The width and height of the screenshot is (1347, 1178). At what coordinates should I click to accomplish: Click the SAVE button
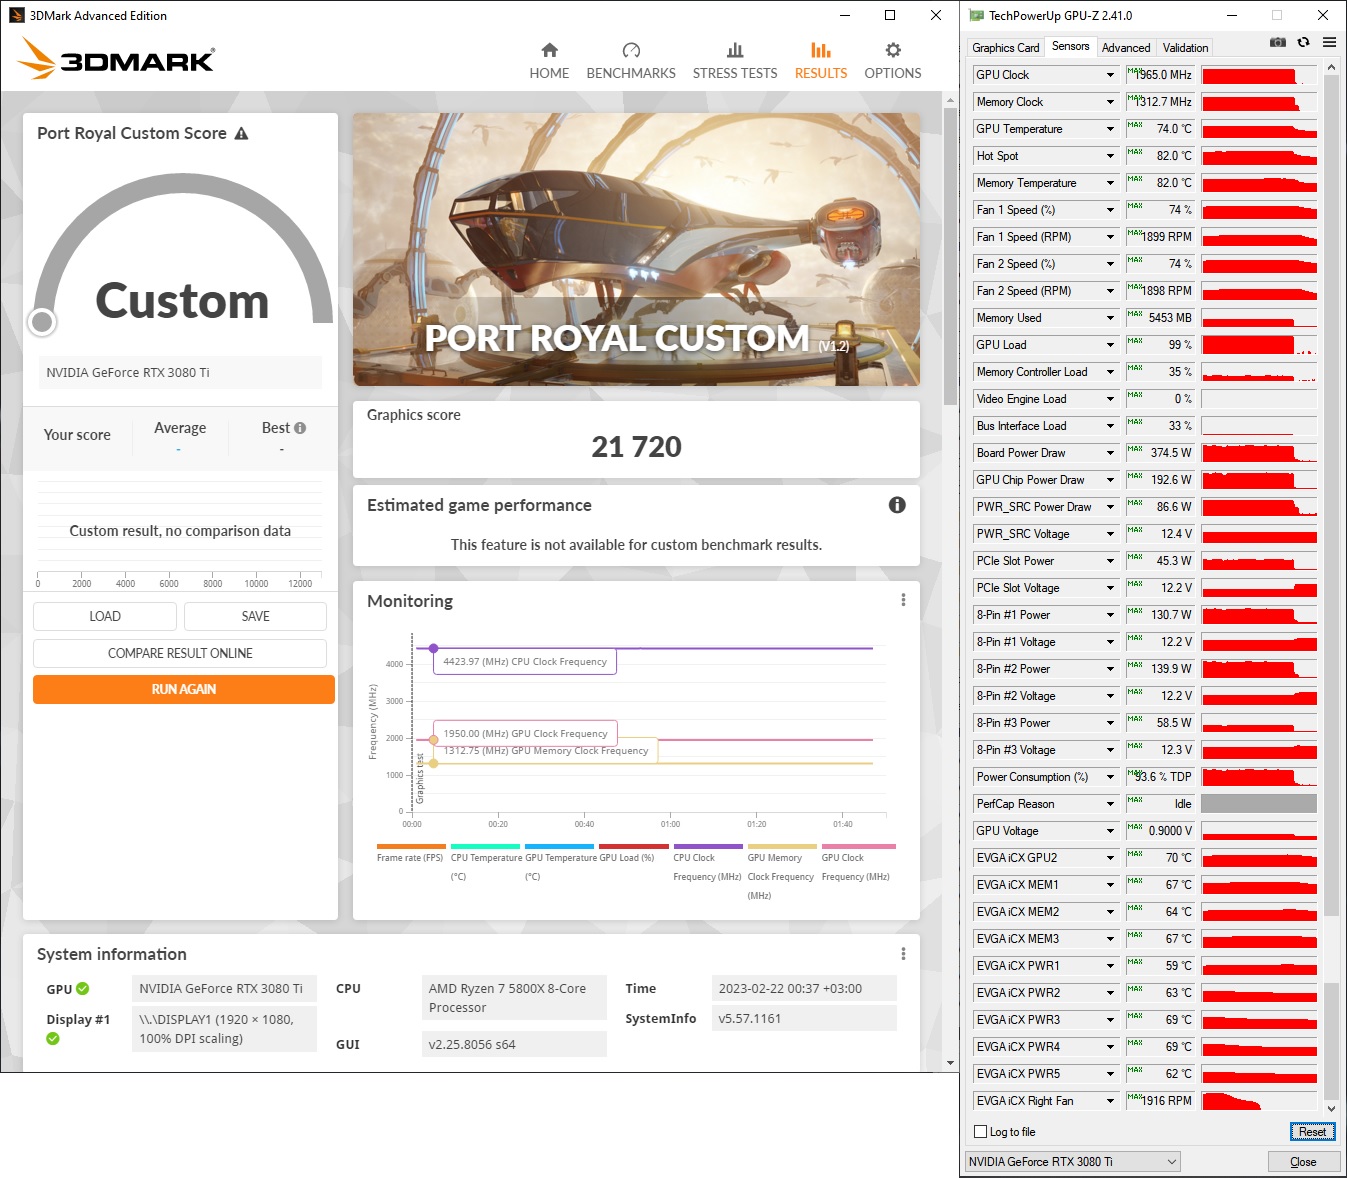click(255, 616)
